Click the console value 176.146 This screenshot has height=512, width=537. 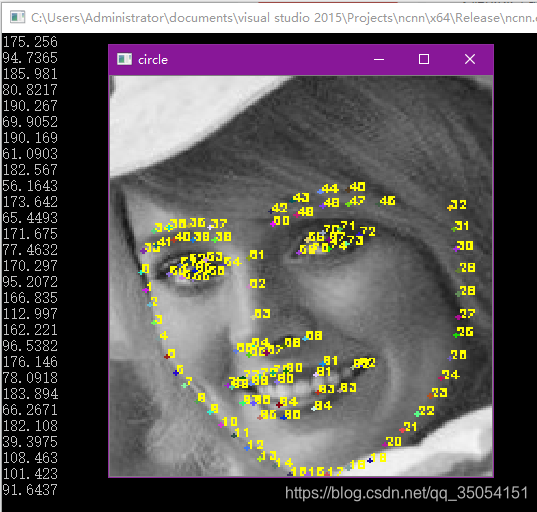pyautogui.click(x=30, y=362)
